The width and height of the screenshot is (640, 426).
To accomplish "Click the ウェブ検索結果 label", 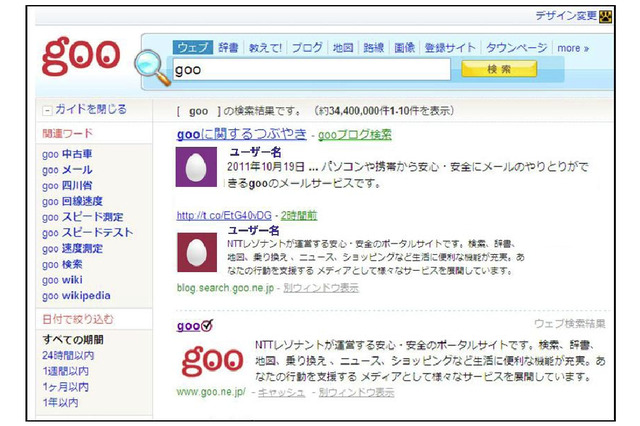I will tap(570, 324).
